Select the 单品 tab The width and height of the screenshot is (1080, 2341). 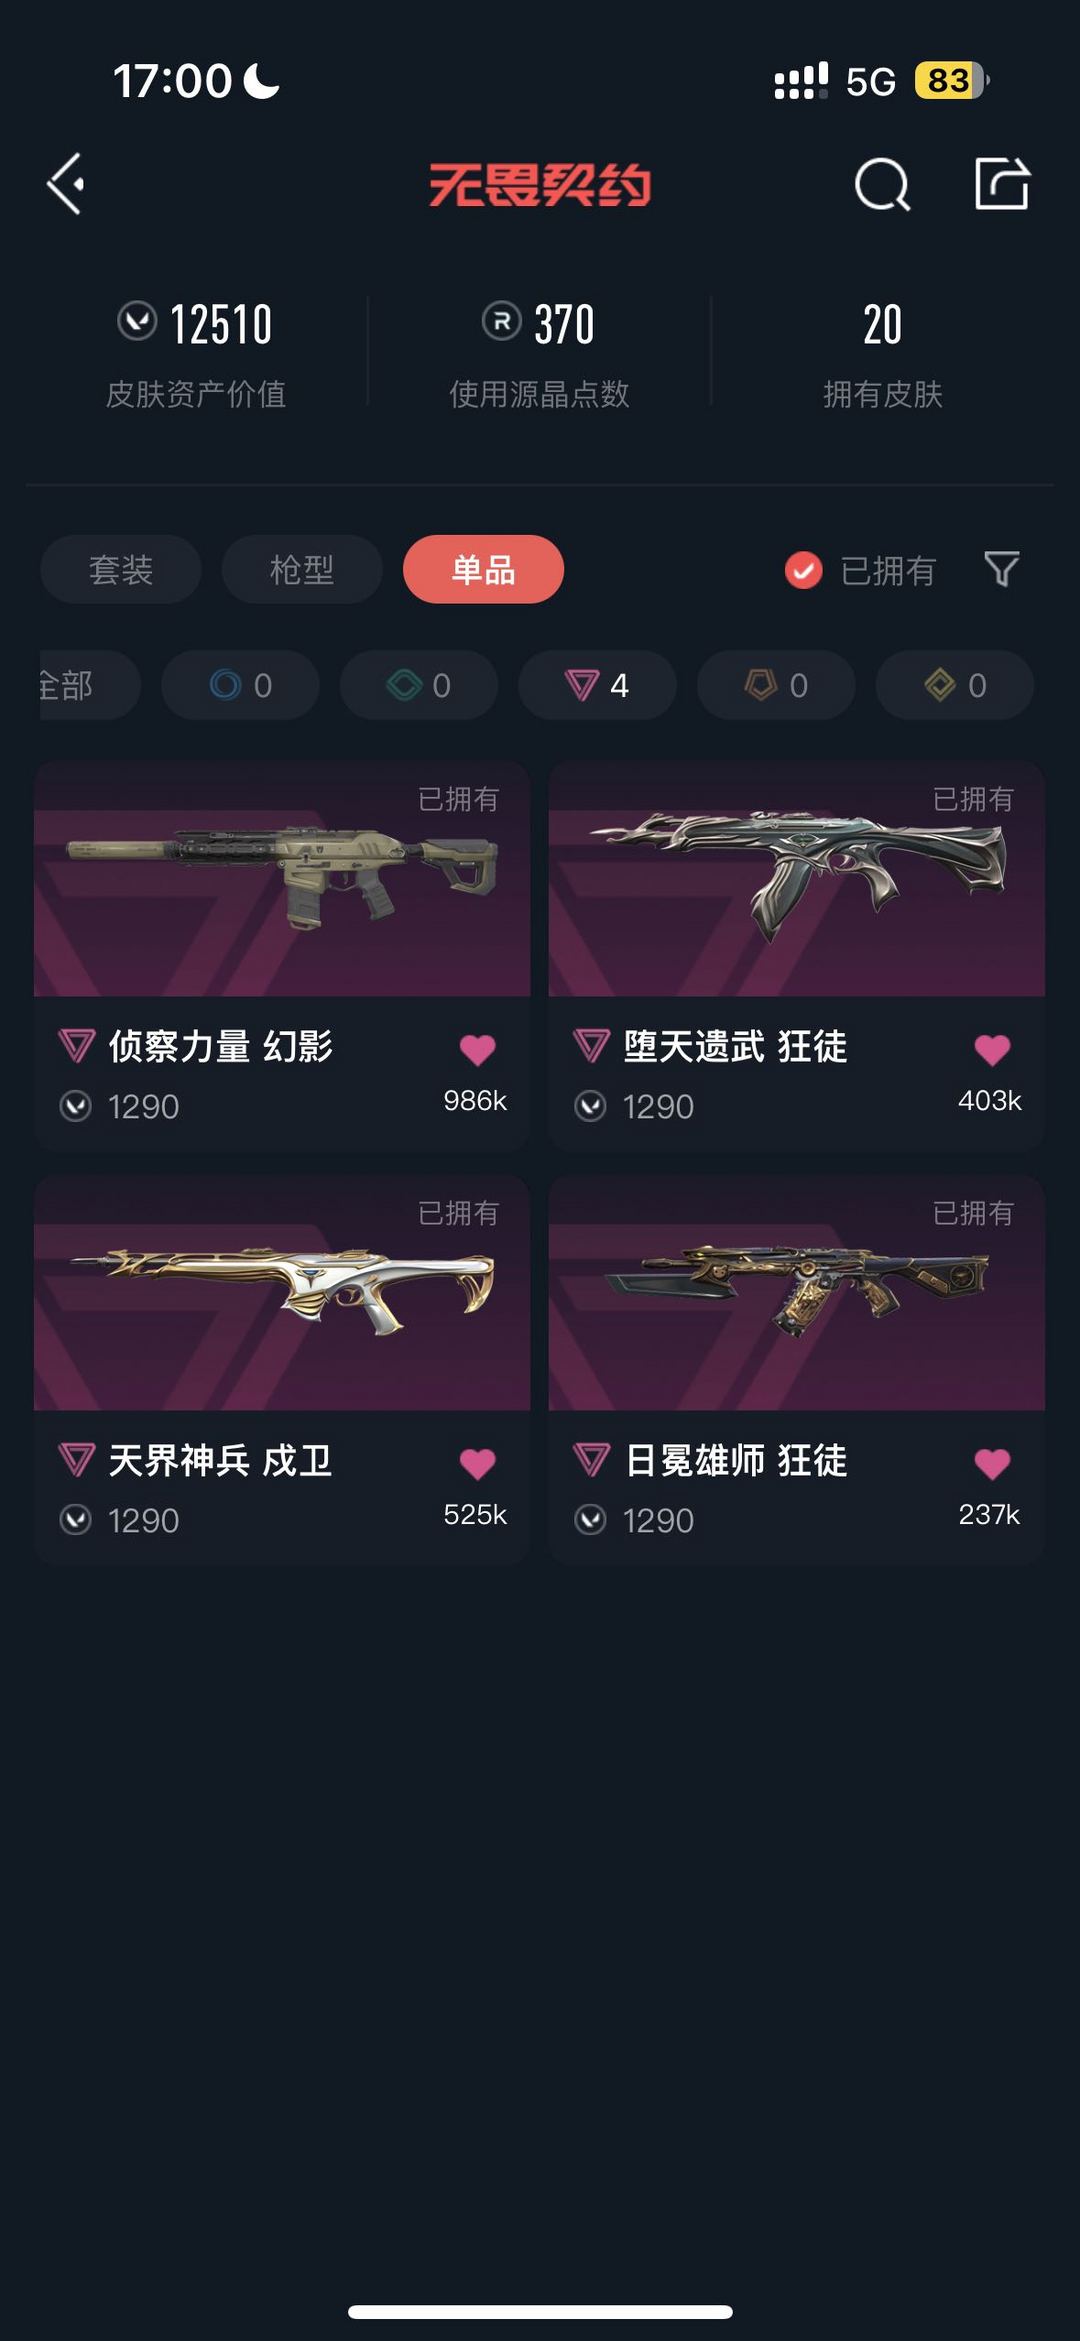tap(483, 569)
